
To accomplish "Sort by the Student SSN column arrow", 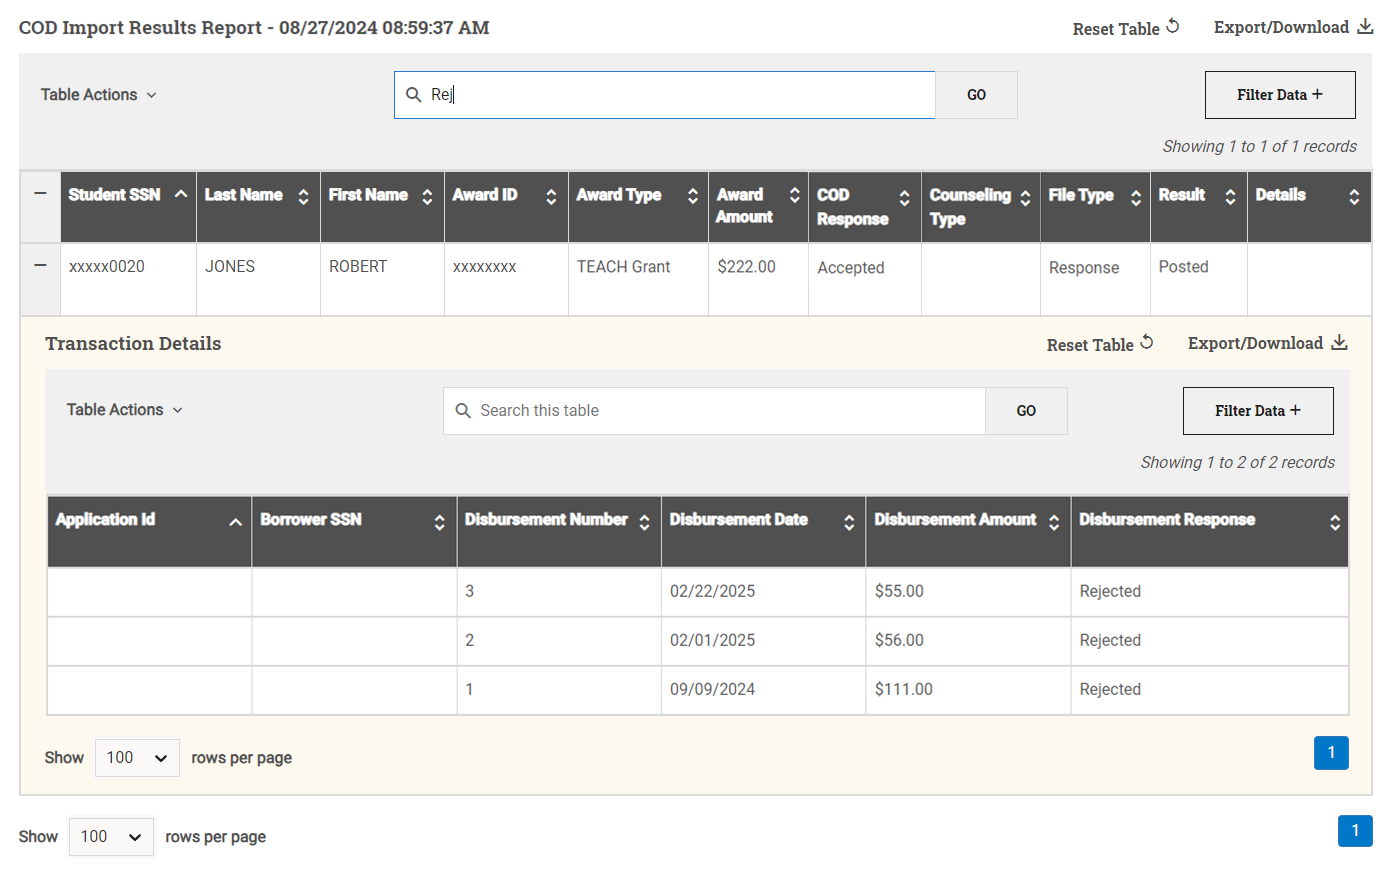I will tap(181, 194).
